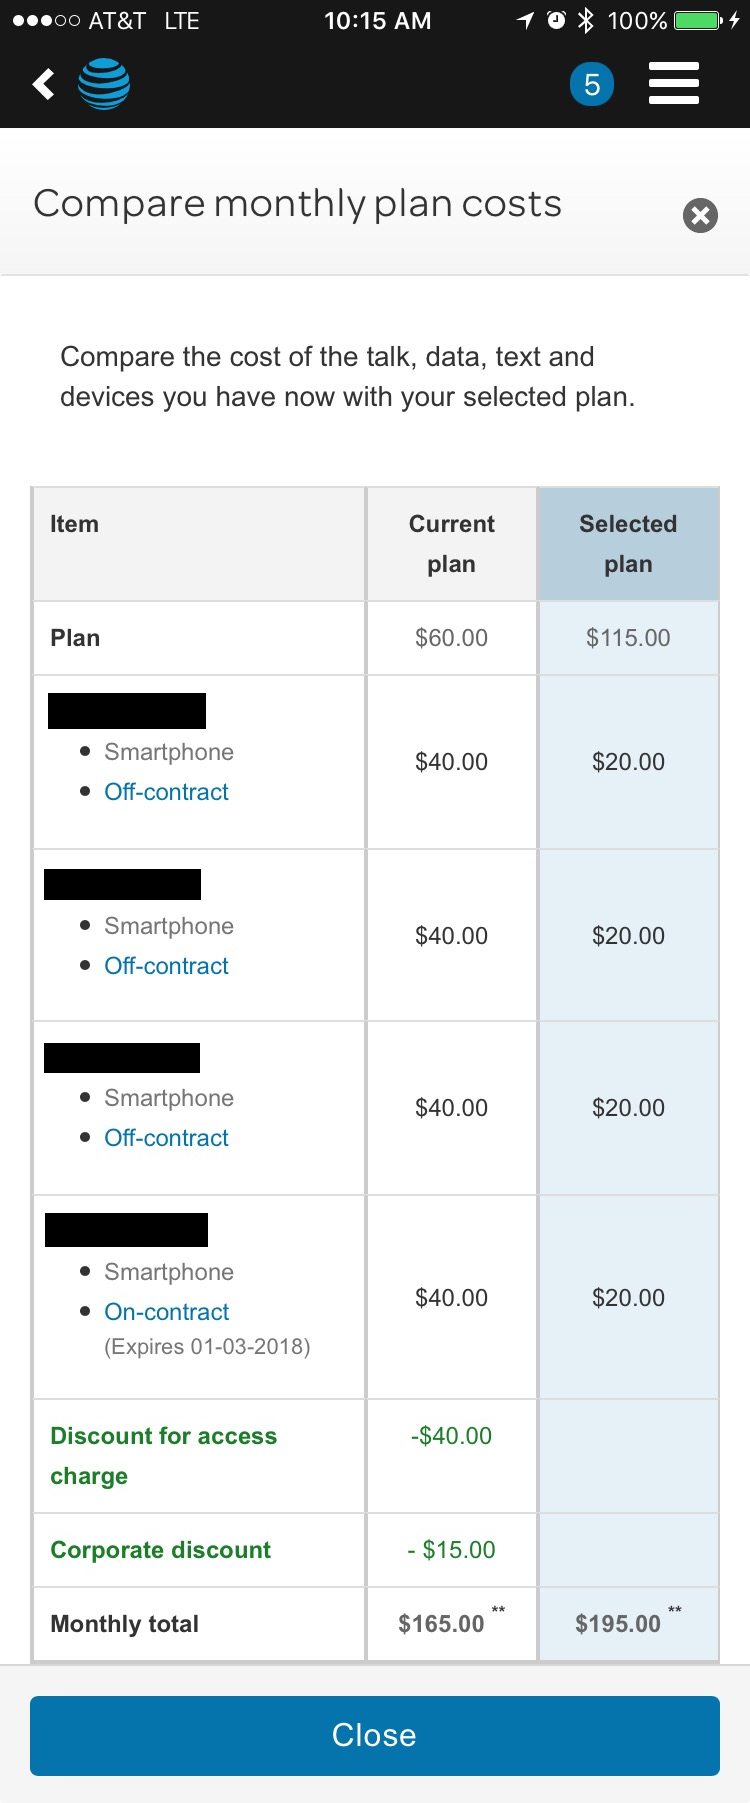Open the On-contract link
This screenshot has height=1803, width=750.
[166, 1312]
